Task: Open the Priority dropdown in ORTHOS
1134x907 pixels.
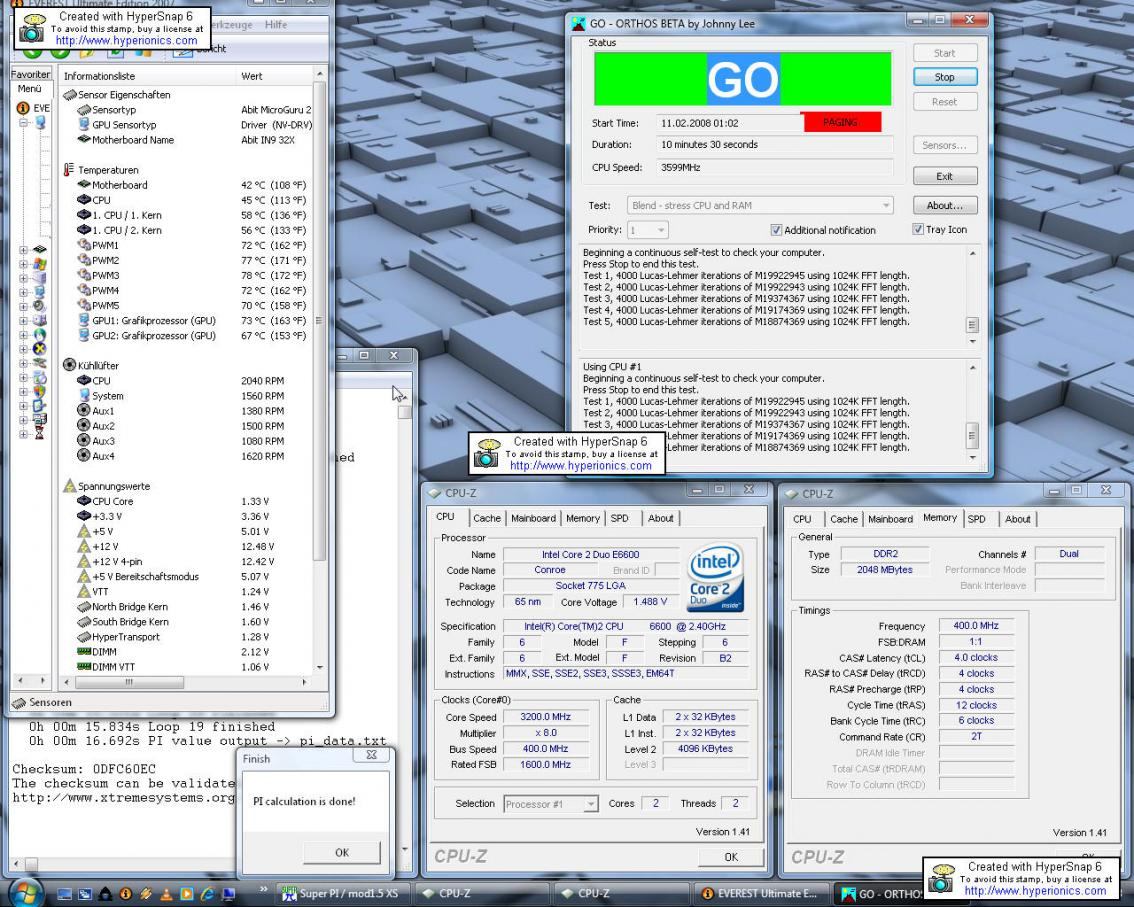Action: [x=647, y=230]
